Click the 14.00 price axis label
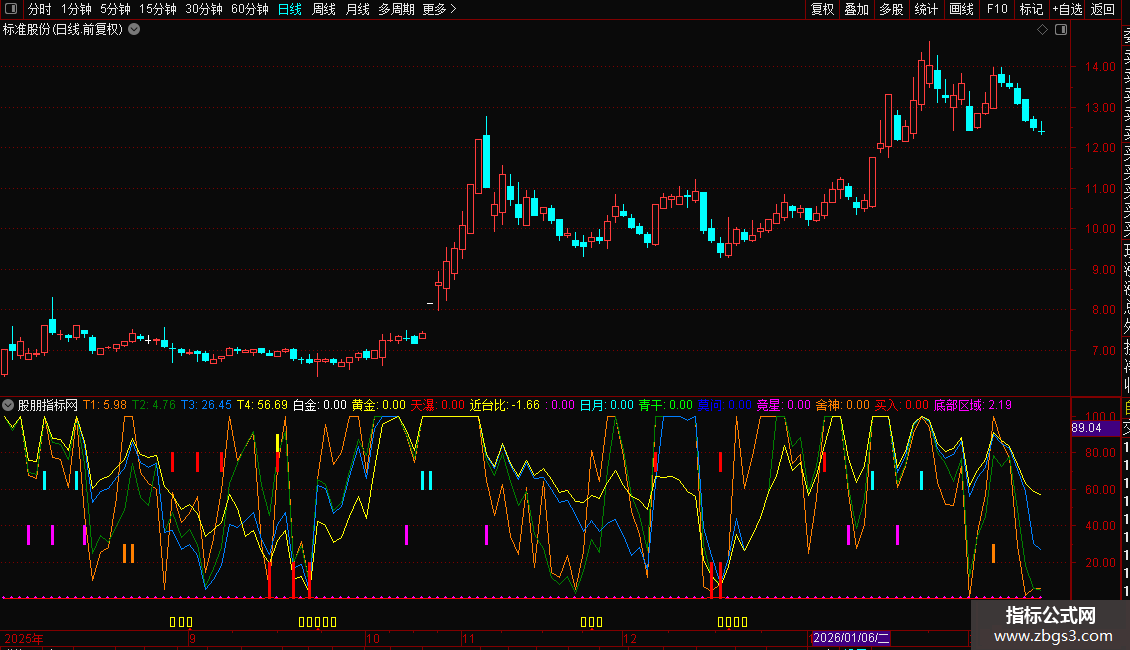The image size is (1130, 650). coord(1100,67)
